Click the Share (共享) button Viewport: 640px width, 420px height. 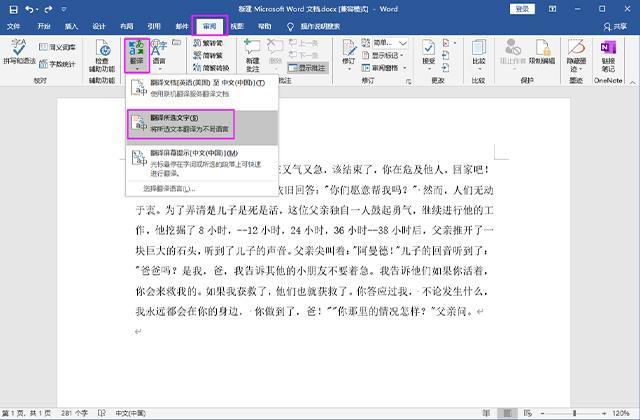click(x=615, y=27)
